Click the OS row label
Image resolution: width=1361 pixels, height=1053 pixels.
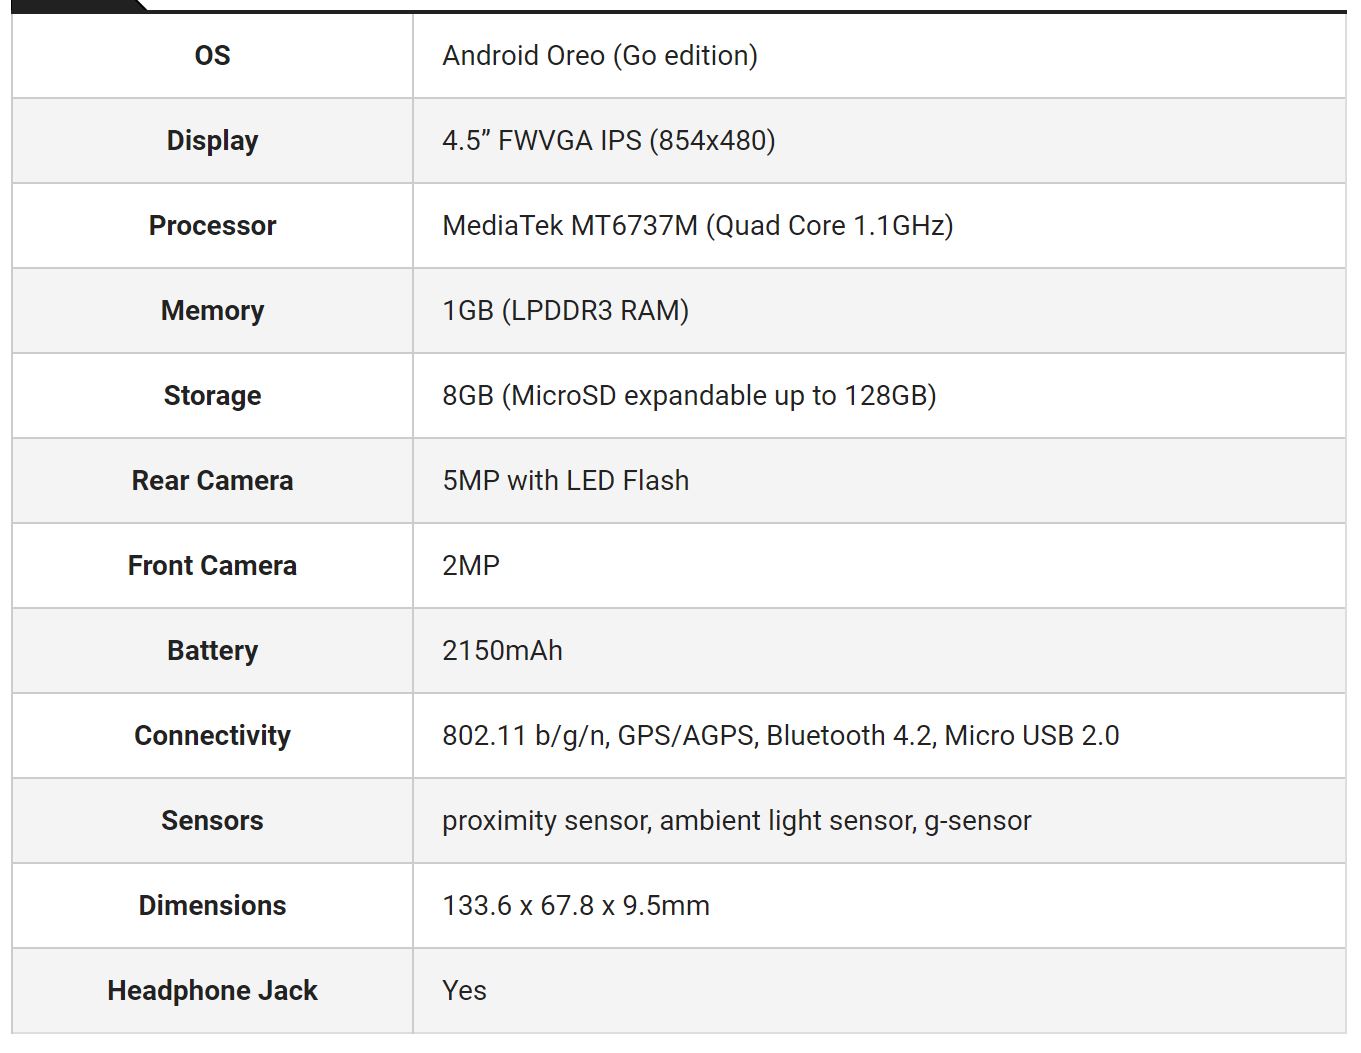[212, 55]
